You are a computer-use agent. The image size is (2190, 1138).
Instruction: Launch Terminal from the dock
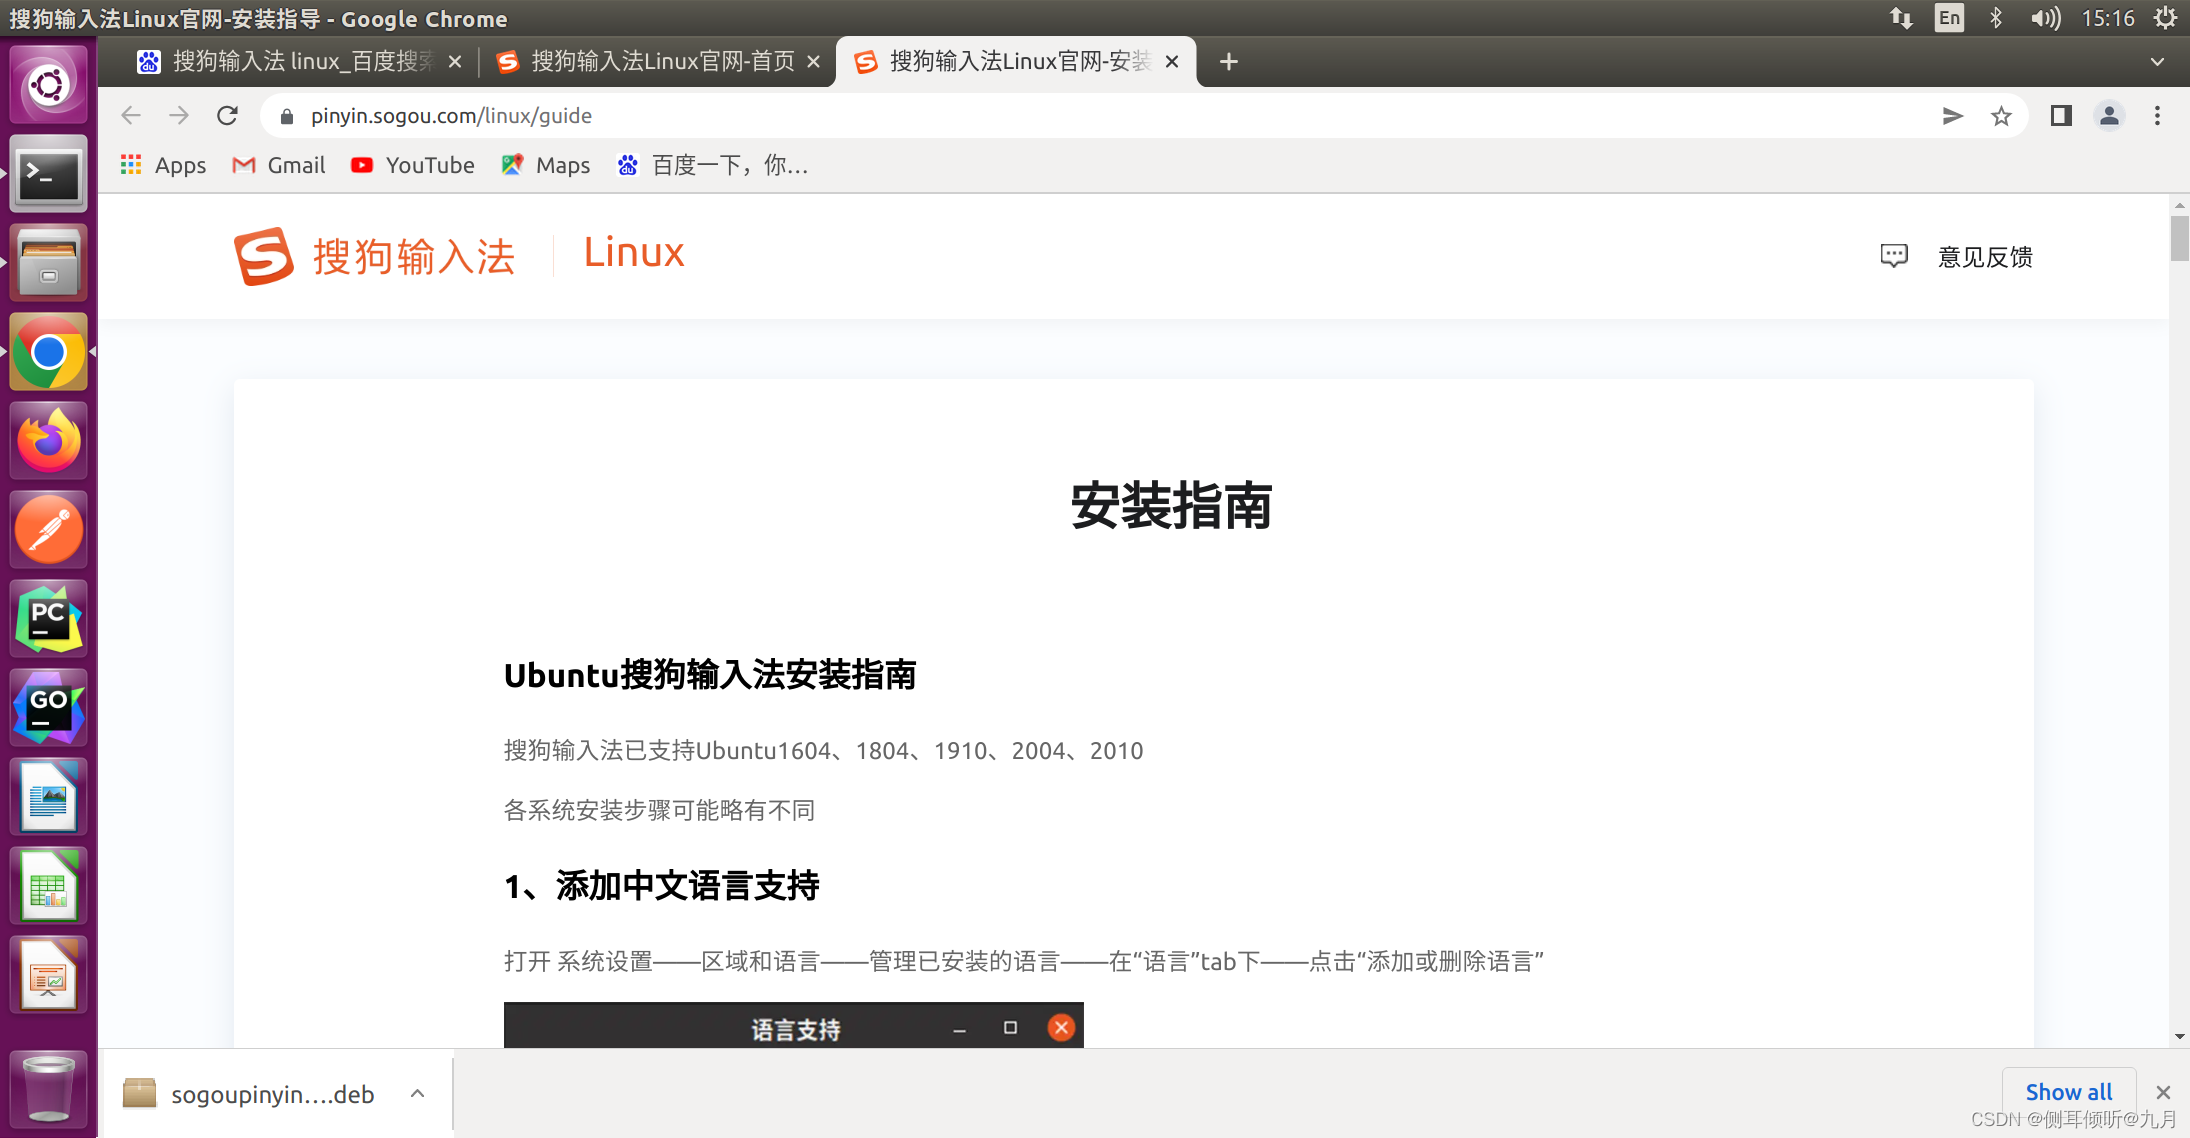[48, 174]
